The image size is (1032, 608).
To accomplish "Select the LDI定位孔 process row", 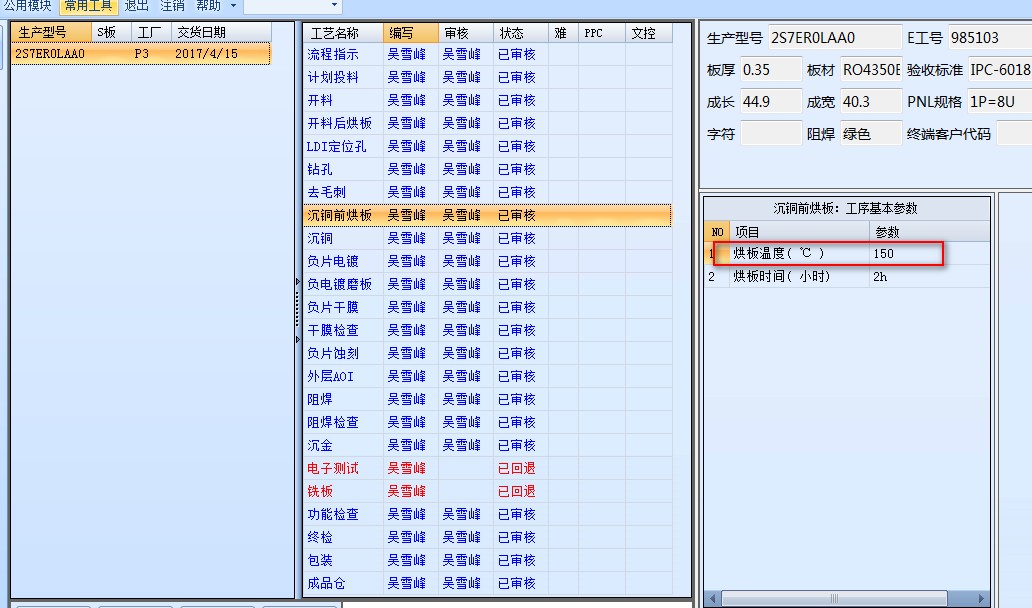I will point(488,146).
